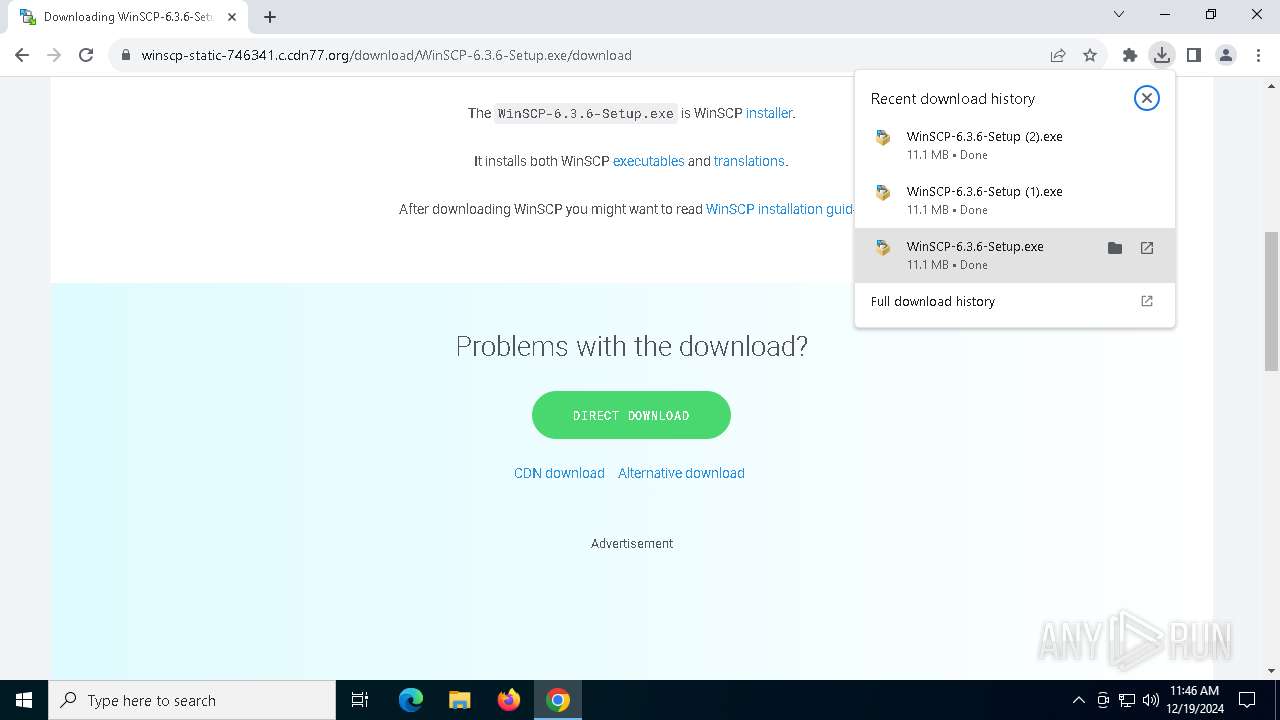Click the address bar URL

coord(386,55)
